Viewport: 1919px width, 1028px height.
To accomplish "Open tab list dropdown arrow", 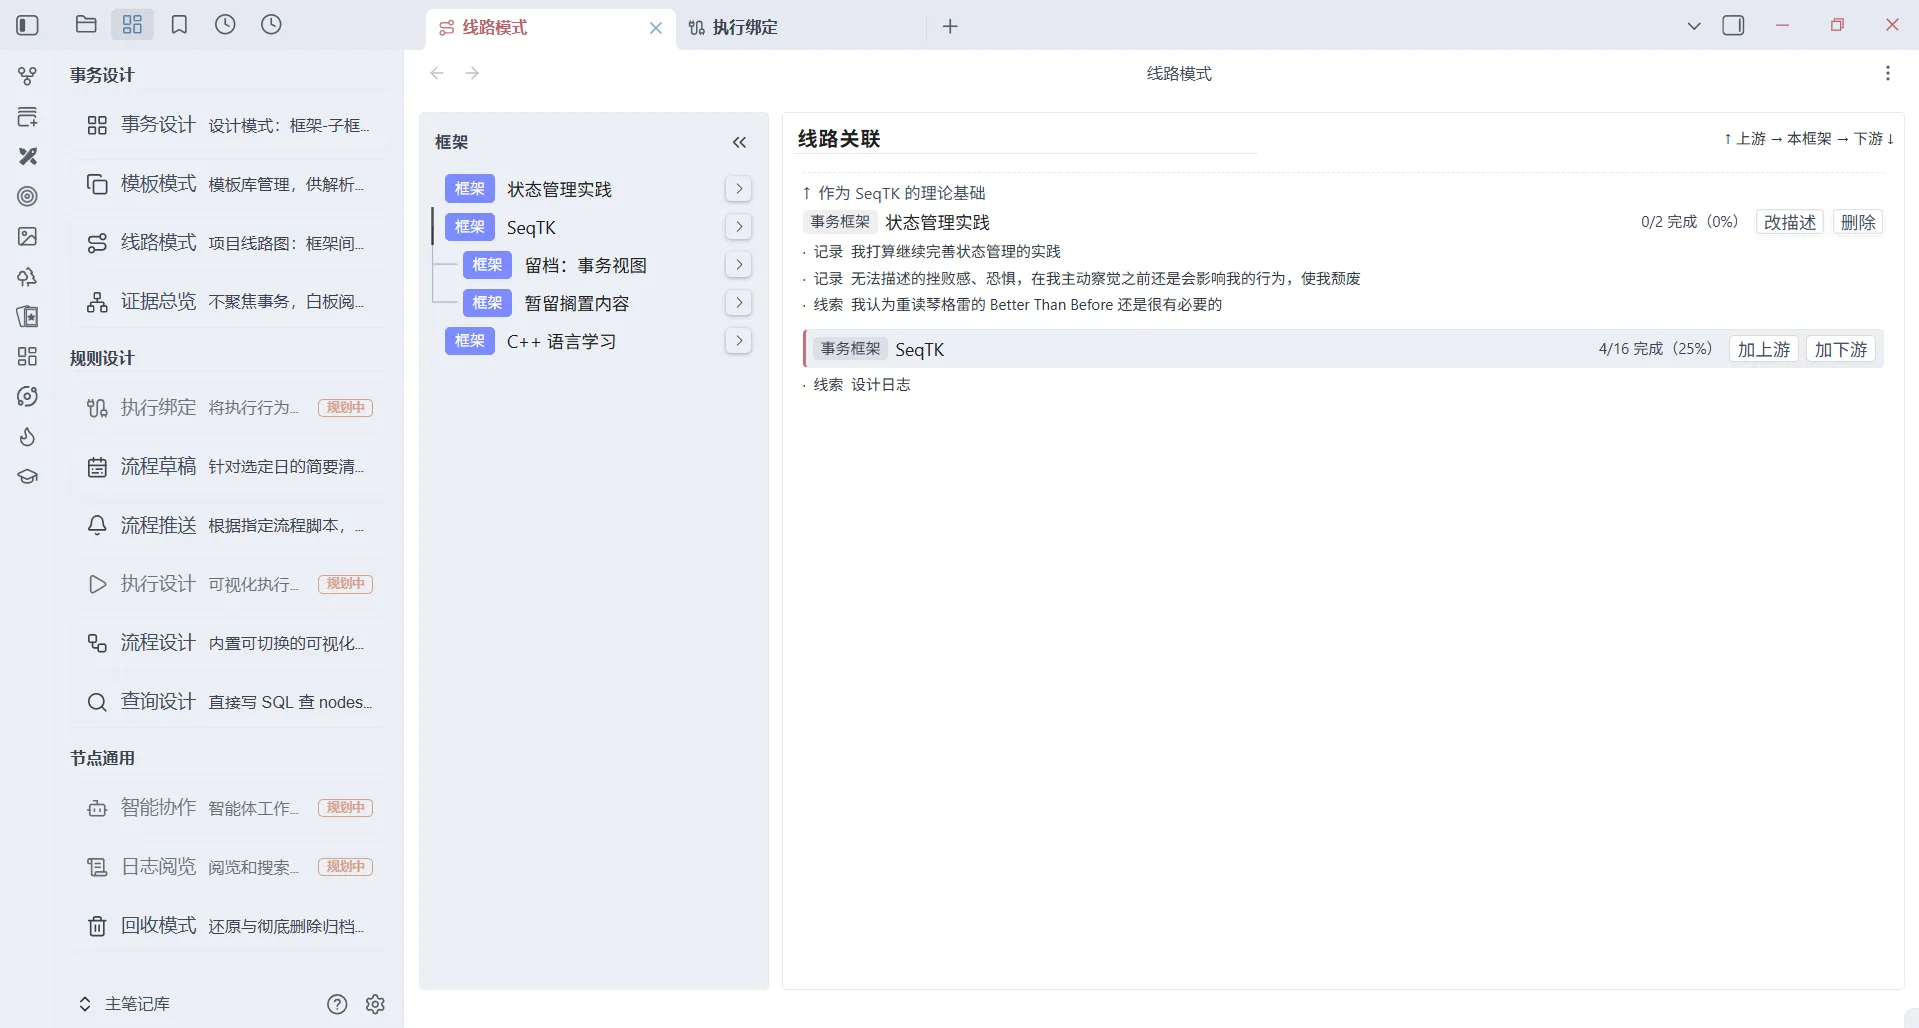I will tap(1694, 26).
